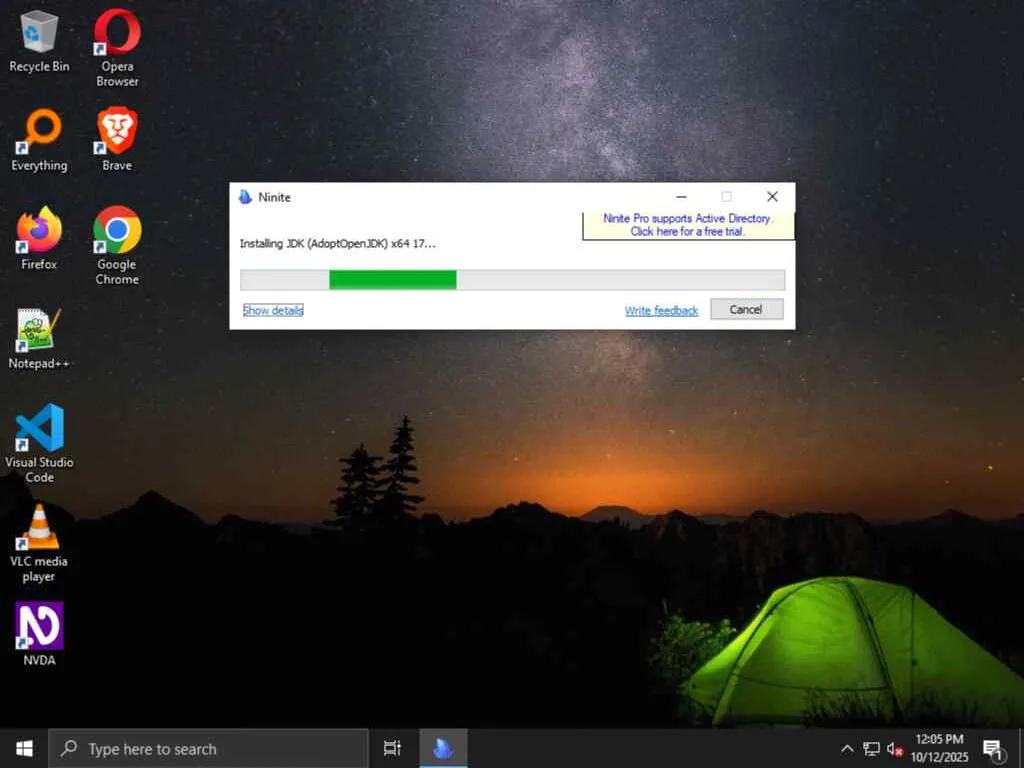The width and height of the screenshot is (1024, 768).
Task: Select the Everything search shortcut
Action: pos(39,140)
